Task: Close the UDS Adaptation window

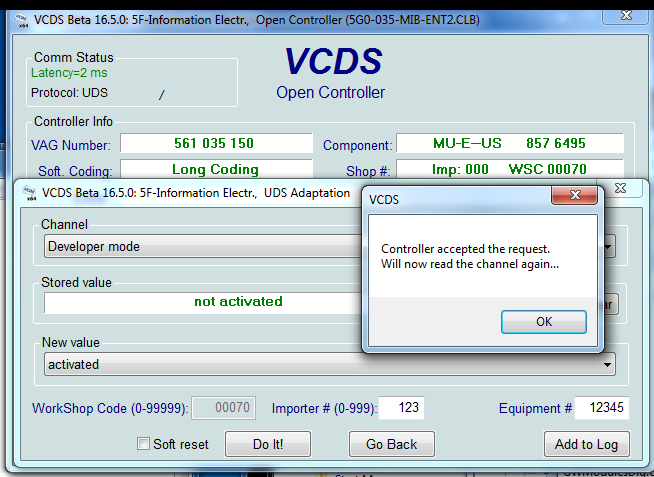Action: click(x=620, y=188)
